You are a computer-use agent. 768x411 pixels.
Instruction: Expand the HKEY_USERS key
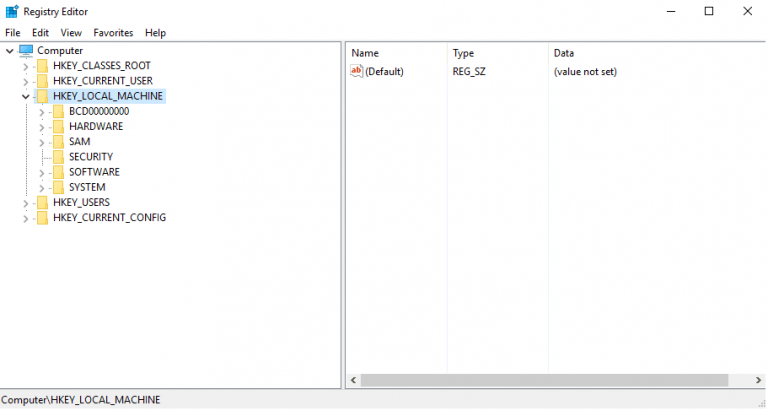click(25, 203)
